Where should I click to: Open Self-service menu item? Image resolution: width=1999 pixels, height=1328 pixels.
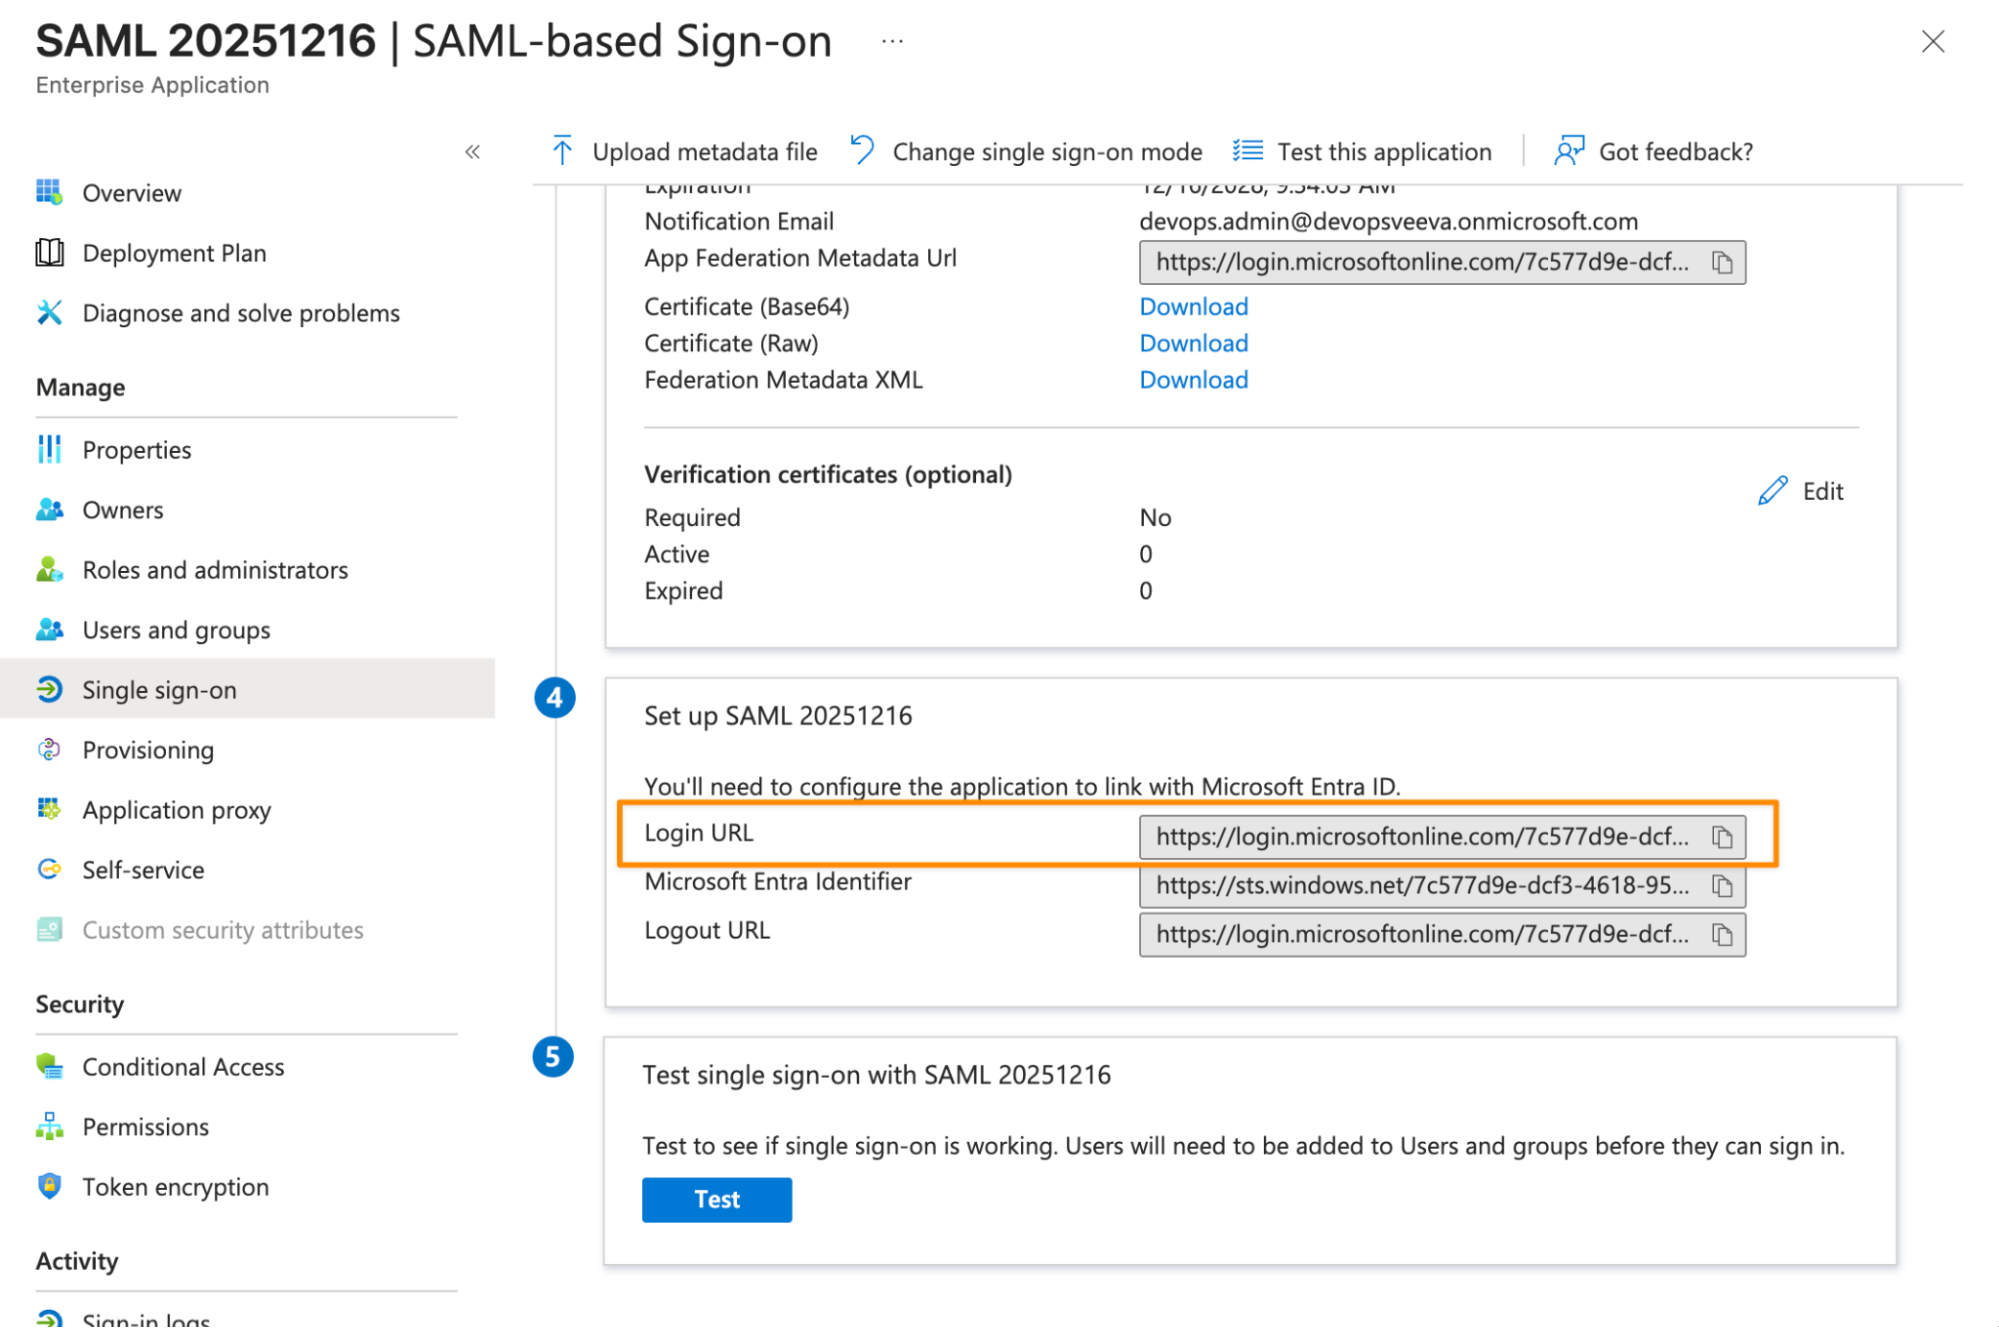pos(143,870)
